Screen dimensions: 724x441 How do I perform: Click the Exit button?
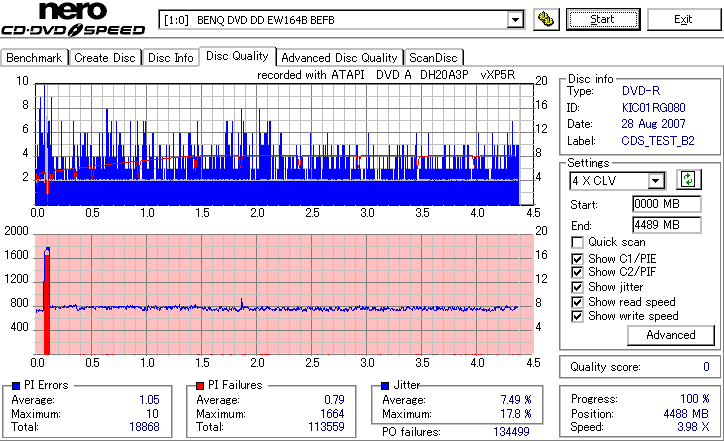tap(683, 19)
